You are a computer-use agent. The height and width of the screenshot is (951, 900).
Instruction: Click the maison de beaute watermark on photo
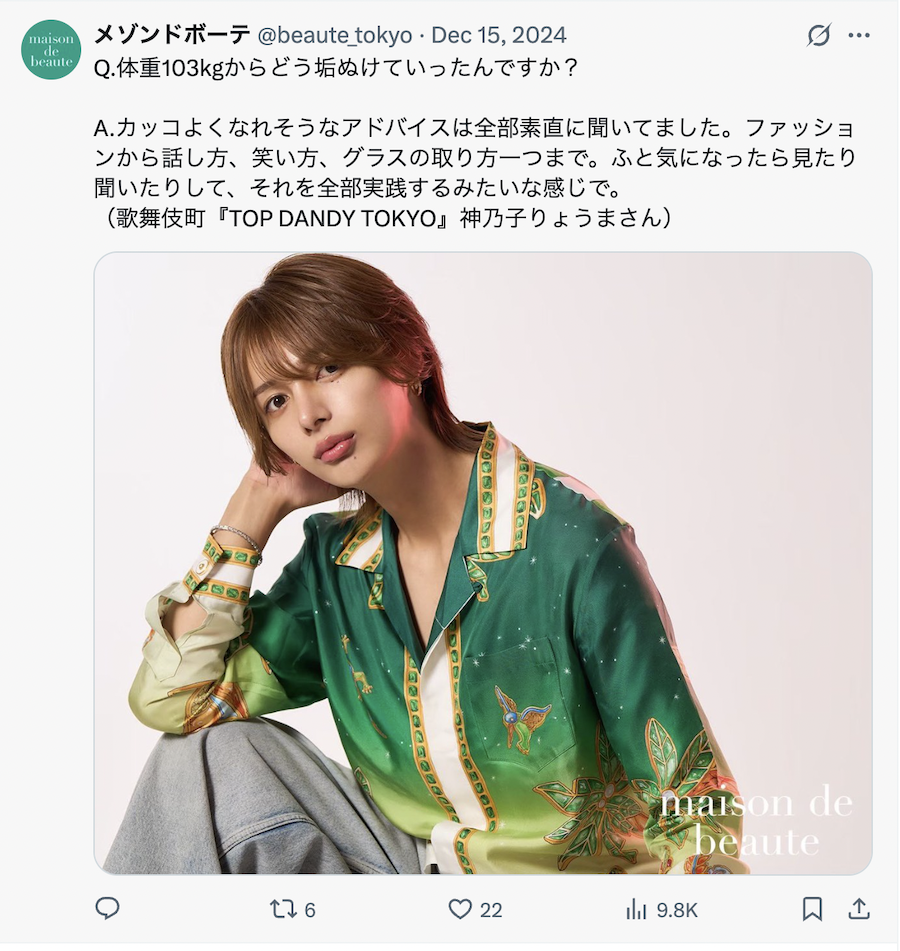(x=756, y=822)
